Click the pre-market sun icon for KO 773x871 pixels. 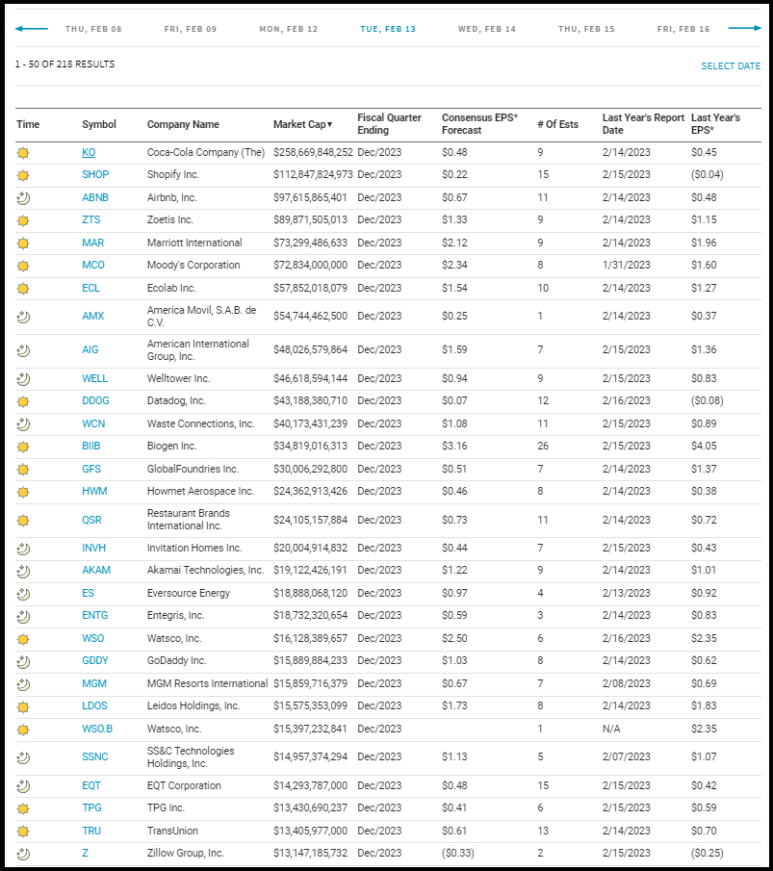pos(23,153)
